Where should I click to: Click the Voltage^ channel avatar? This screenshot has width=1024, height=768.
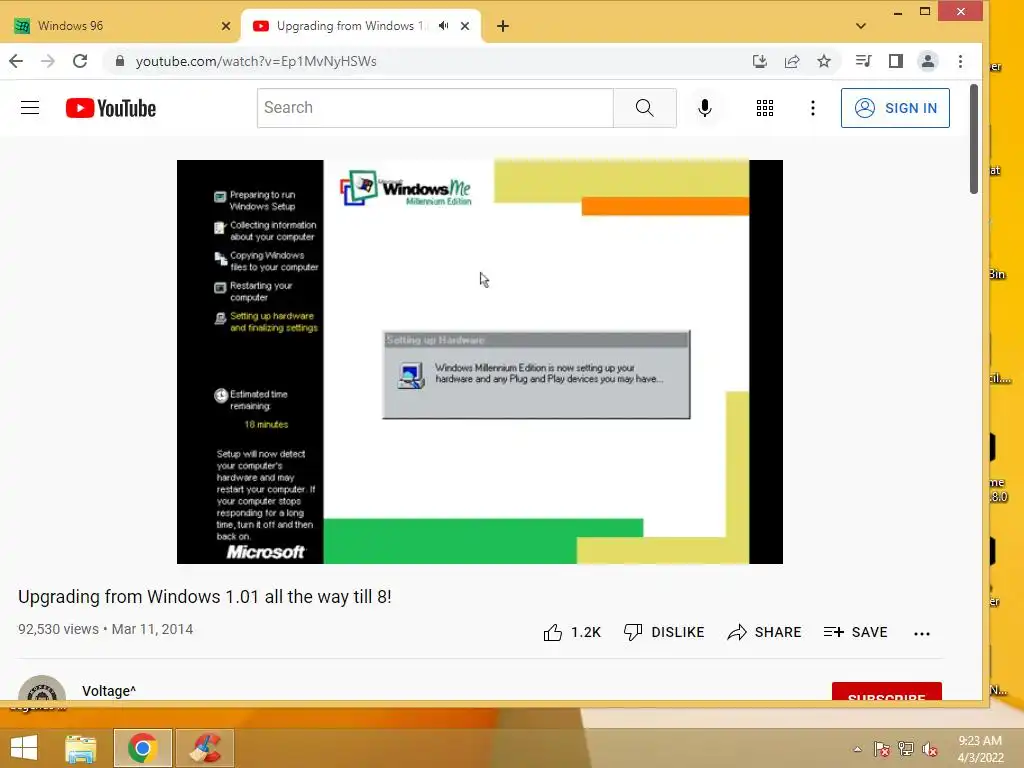42,690
